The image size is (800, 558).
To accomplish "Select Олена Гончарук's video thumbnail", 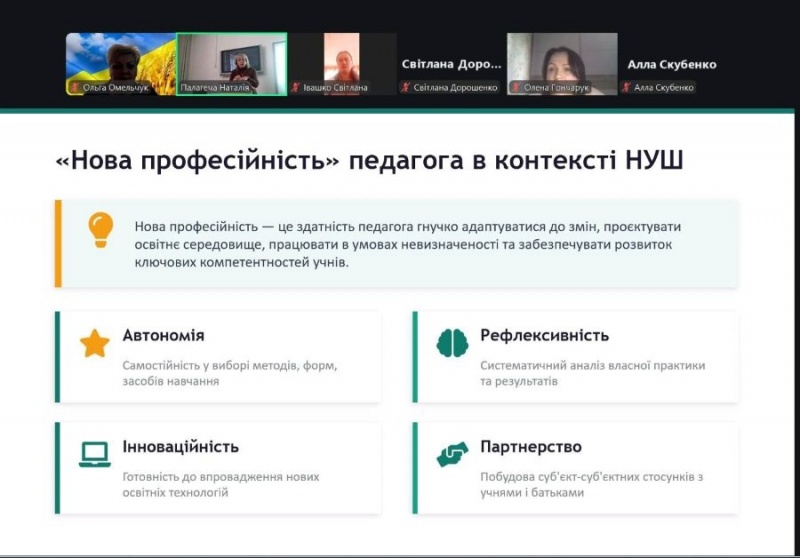I will pos(562,60).
